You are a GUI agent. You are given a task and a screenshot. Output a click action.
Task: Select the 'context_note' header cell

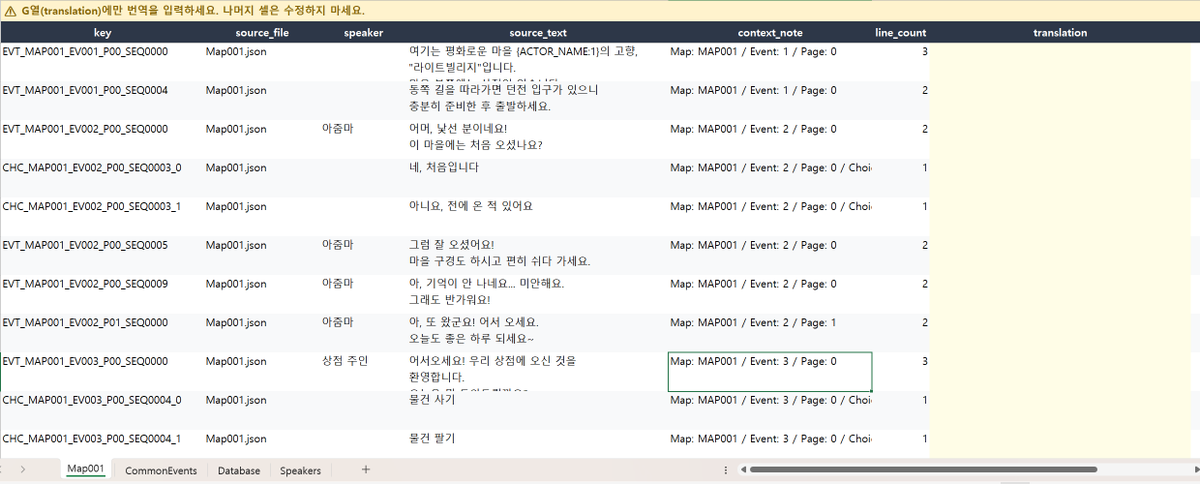(x=770, y=33)
